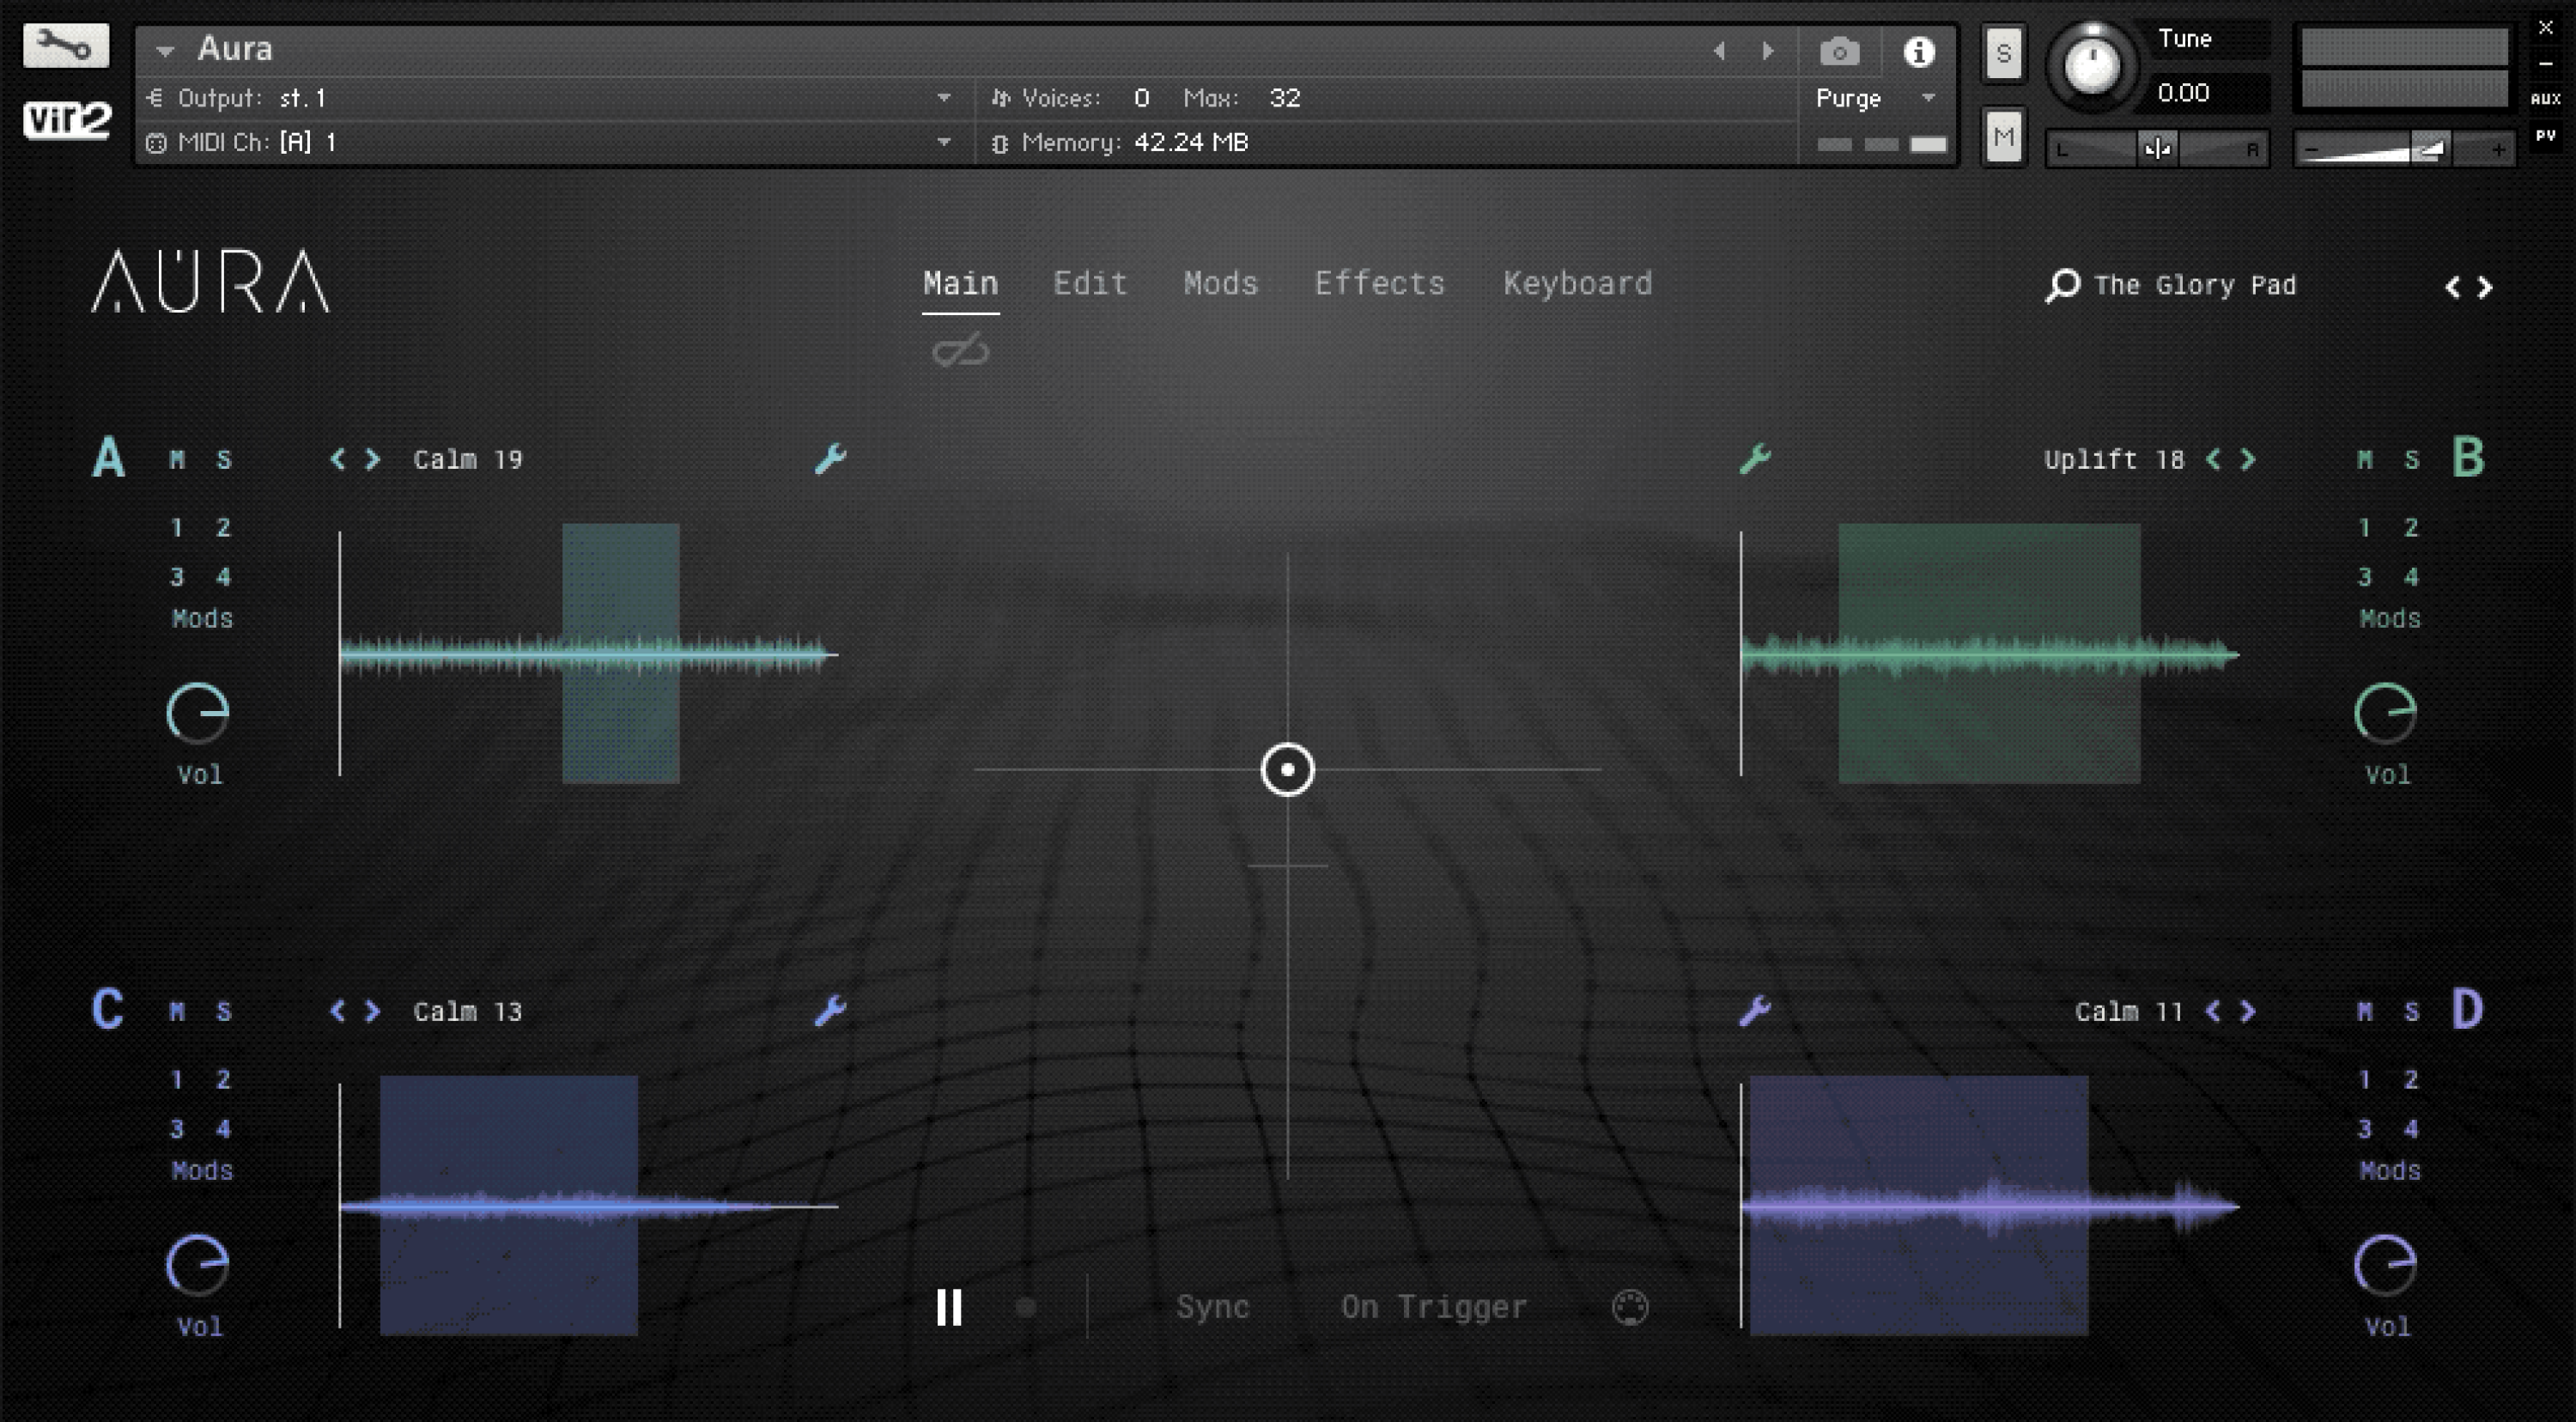Image resolution: width=2576 pixels, height=1422 pixels.
Task: Click the link icon under Main tab
Action: click(x=960, y=352)
